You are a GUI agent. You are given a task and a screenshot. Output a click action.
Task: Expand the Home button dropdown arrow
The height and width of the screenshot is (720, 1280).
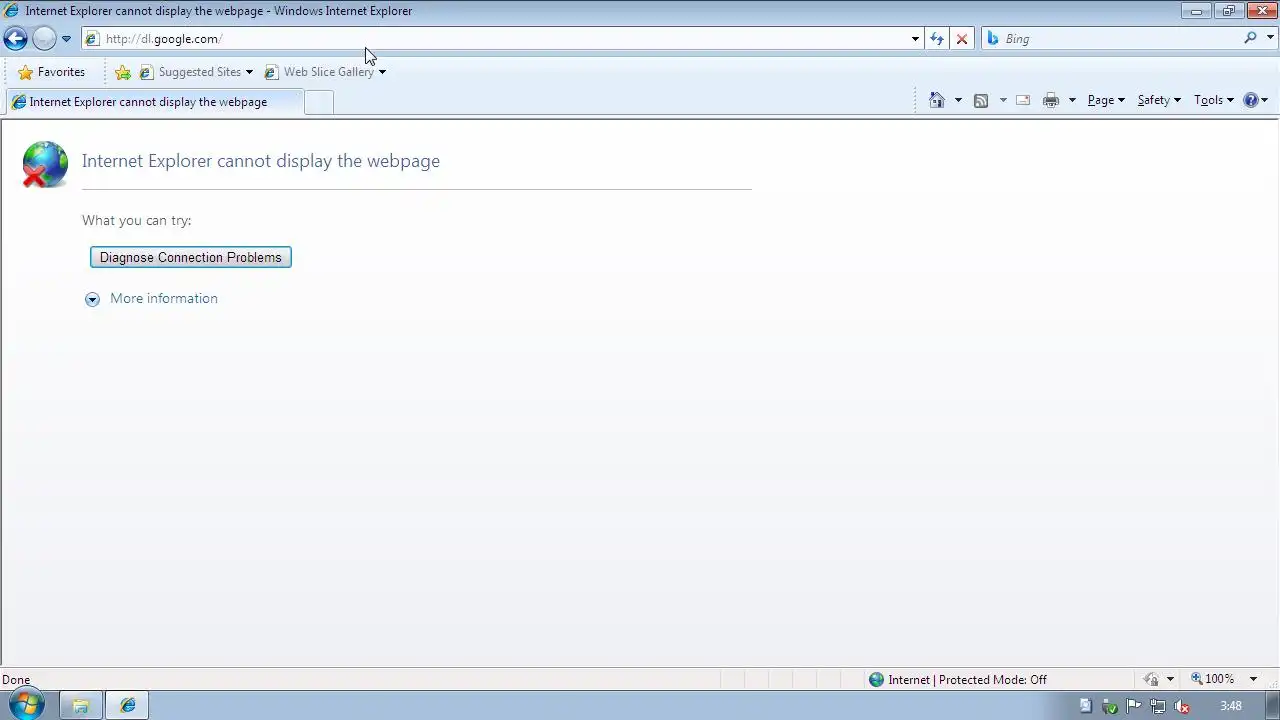point(958,100)
